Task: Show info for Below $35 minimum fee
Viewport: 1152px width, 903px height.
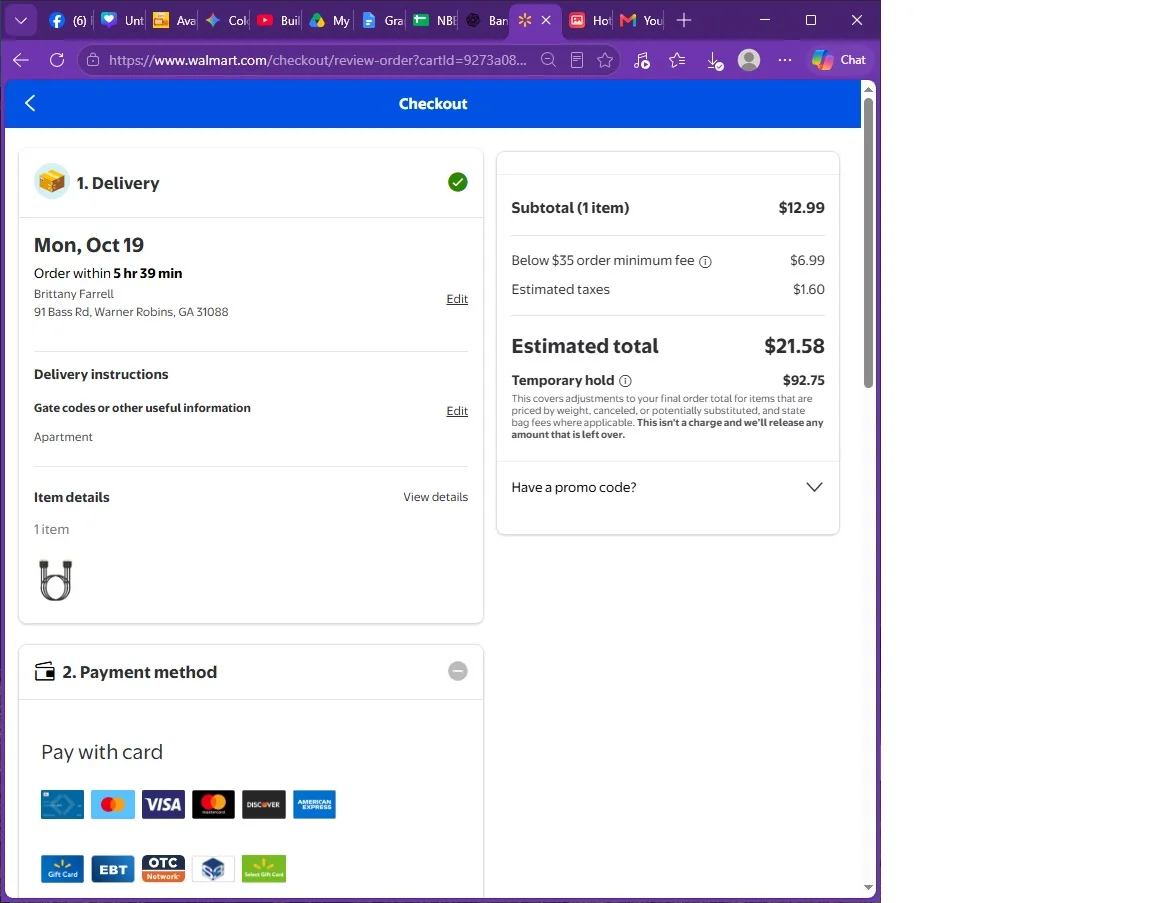Action: 705,262
